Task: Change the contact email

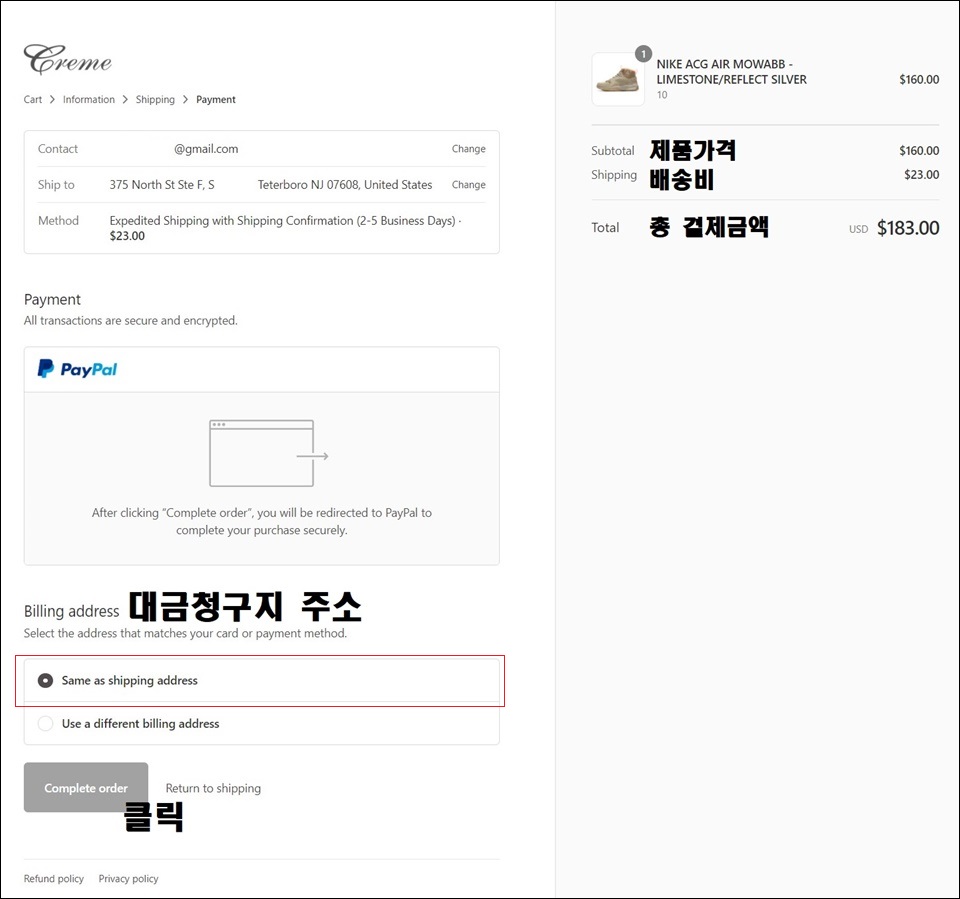Action: [x=468, y=149]
